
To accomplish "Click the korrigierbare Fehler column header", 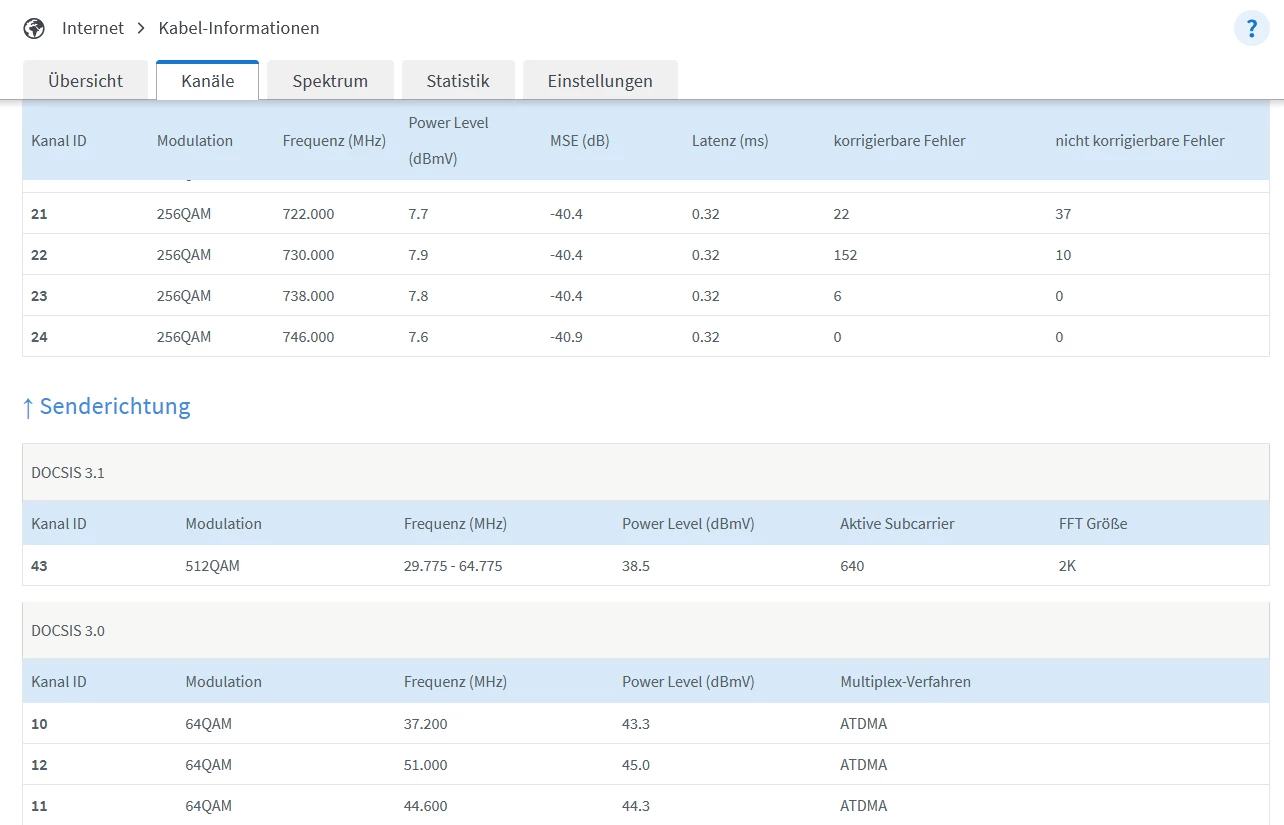I will coord(899,141).
